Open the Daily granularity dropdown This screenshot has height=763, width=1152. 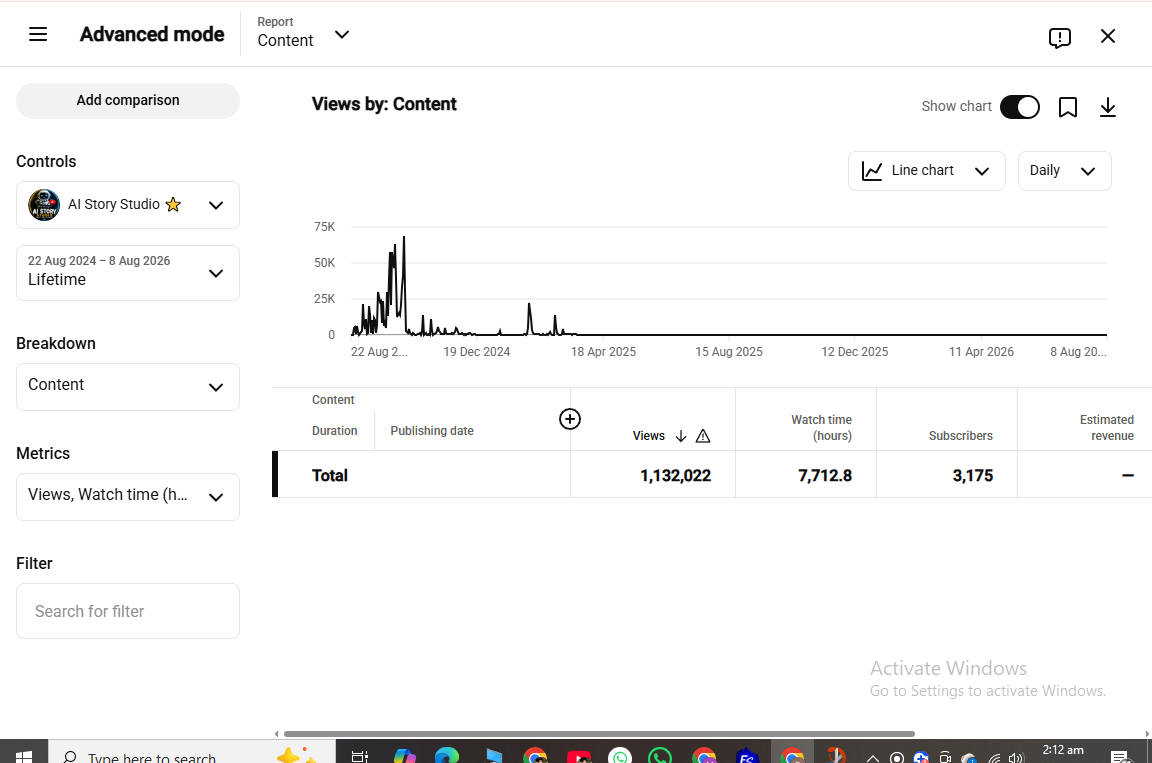[x=1065, y=171]
